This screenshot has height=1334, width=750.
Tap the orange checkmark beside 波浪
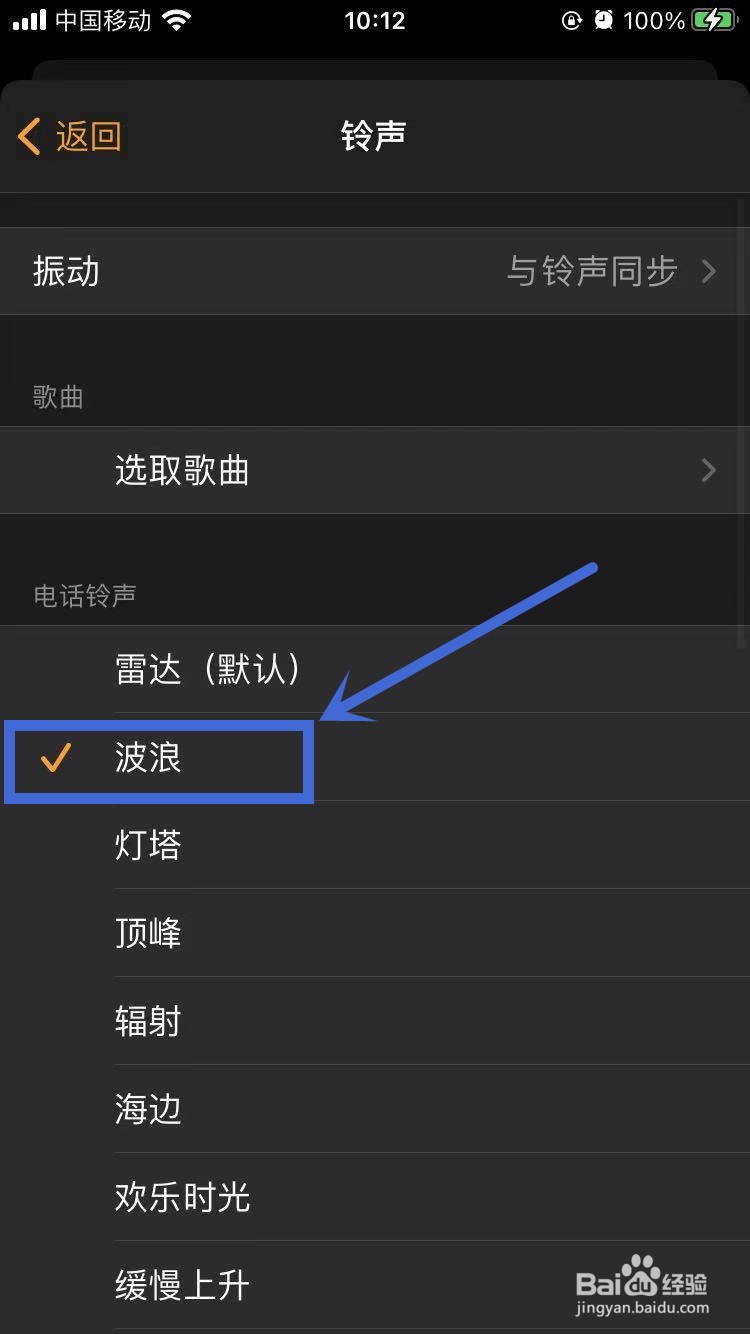pos(56,758)
